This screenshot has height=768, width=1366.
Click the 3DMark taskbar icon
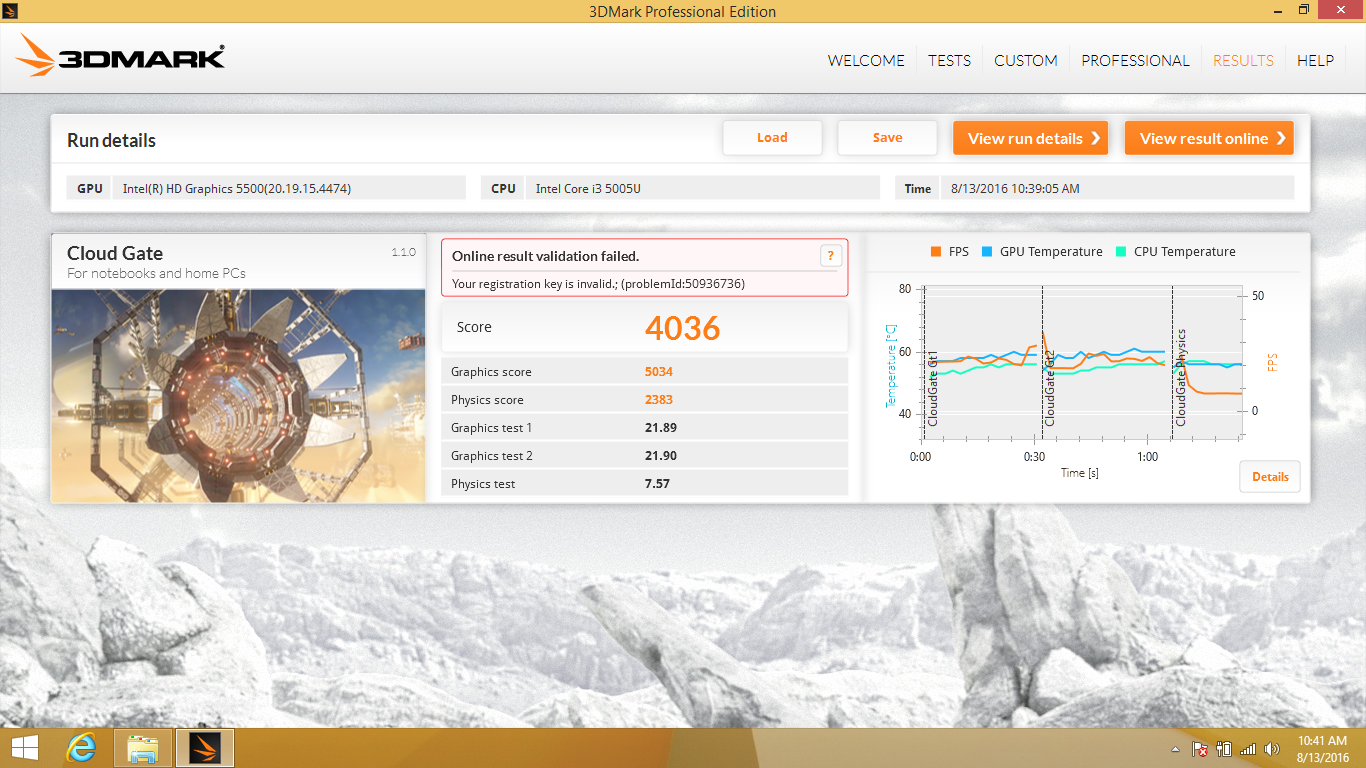[x=205, y=748]
